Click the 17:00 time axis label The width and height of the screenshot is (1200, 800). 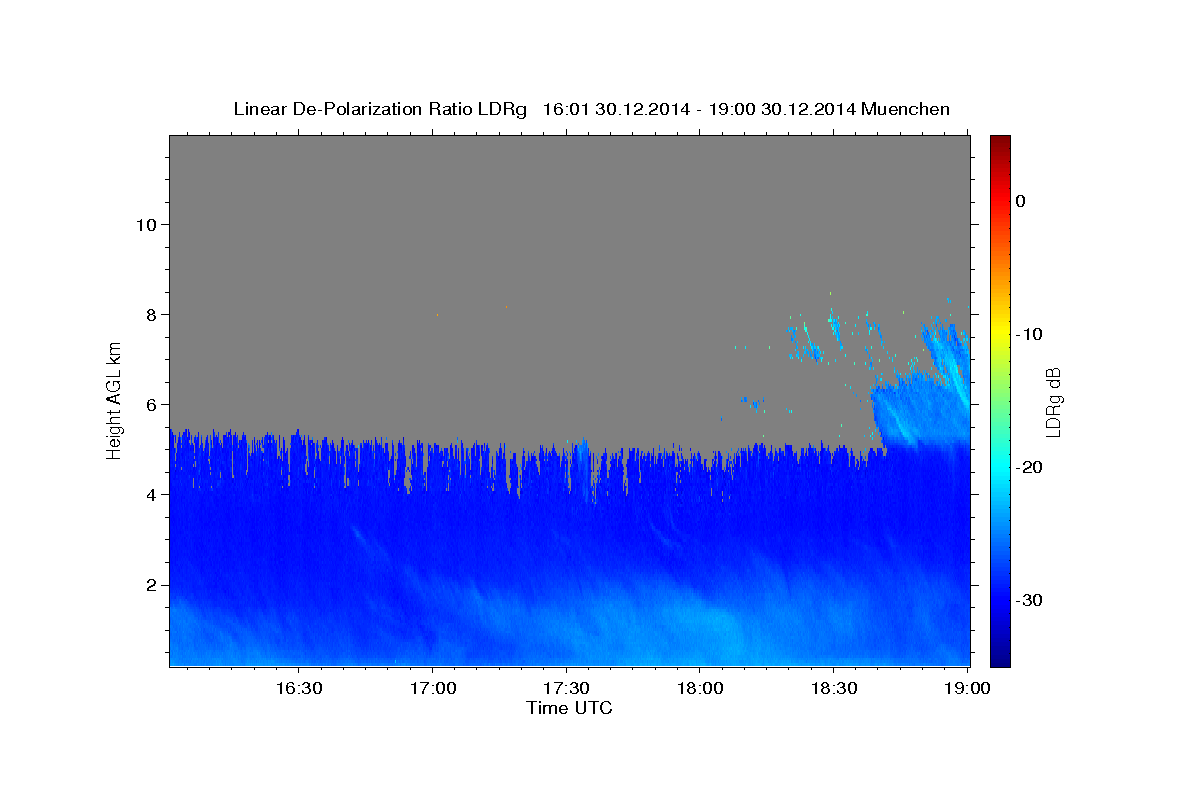click(432, 688)
